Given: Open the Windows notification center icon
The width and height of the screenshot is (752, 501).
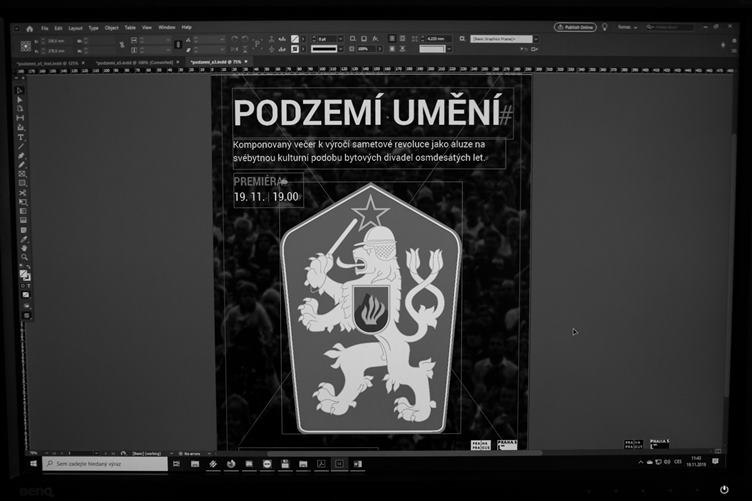Looking at the screenshot, I should click(x=716, y=462).
